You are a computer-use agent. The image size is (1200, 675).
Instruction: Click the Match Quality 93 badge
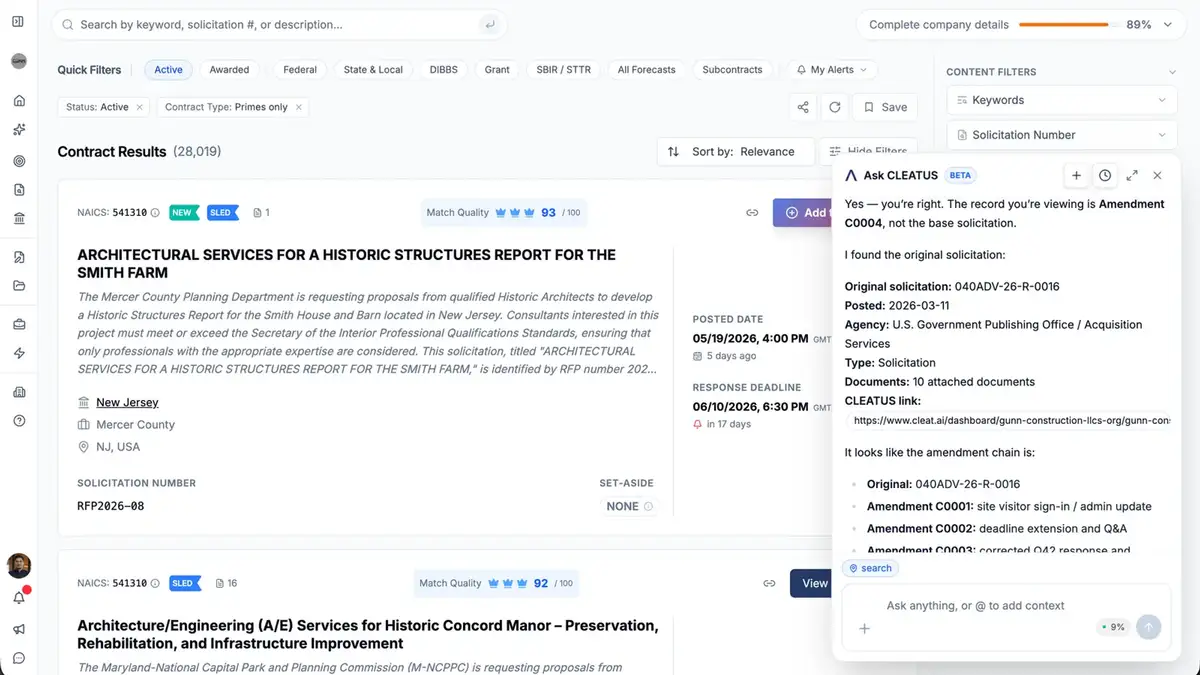point(503,212)
